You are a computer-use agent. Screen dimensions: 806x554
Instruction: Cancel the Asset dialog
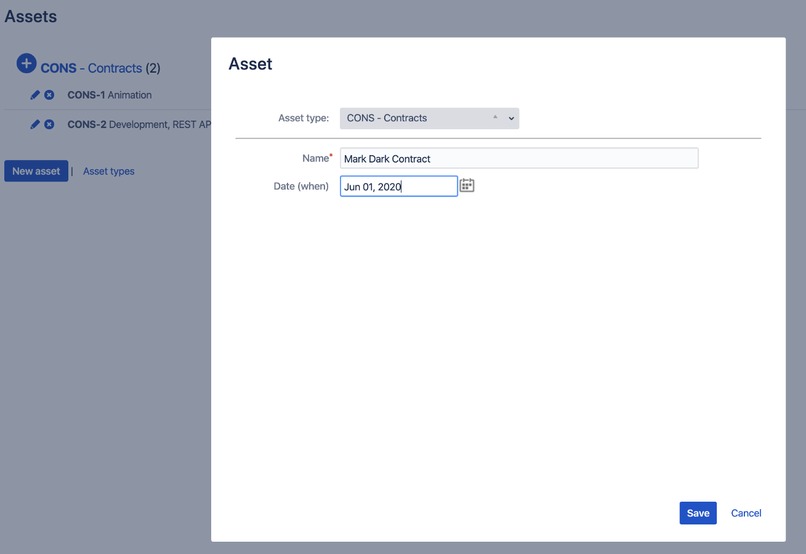746,513
